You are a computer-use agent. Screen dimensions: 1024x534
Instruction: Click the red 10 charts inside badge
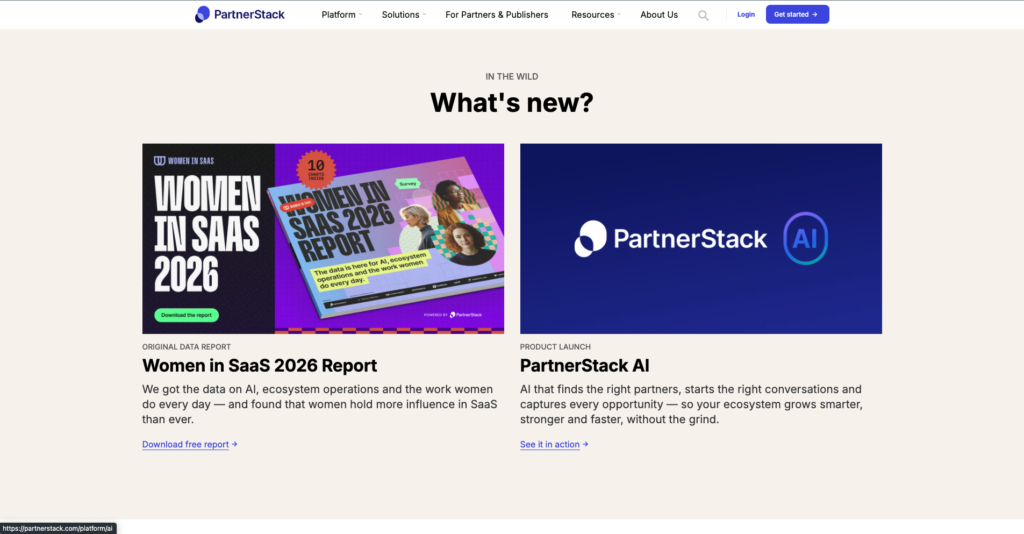[x=316, y=169]
